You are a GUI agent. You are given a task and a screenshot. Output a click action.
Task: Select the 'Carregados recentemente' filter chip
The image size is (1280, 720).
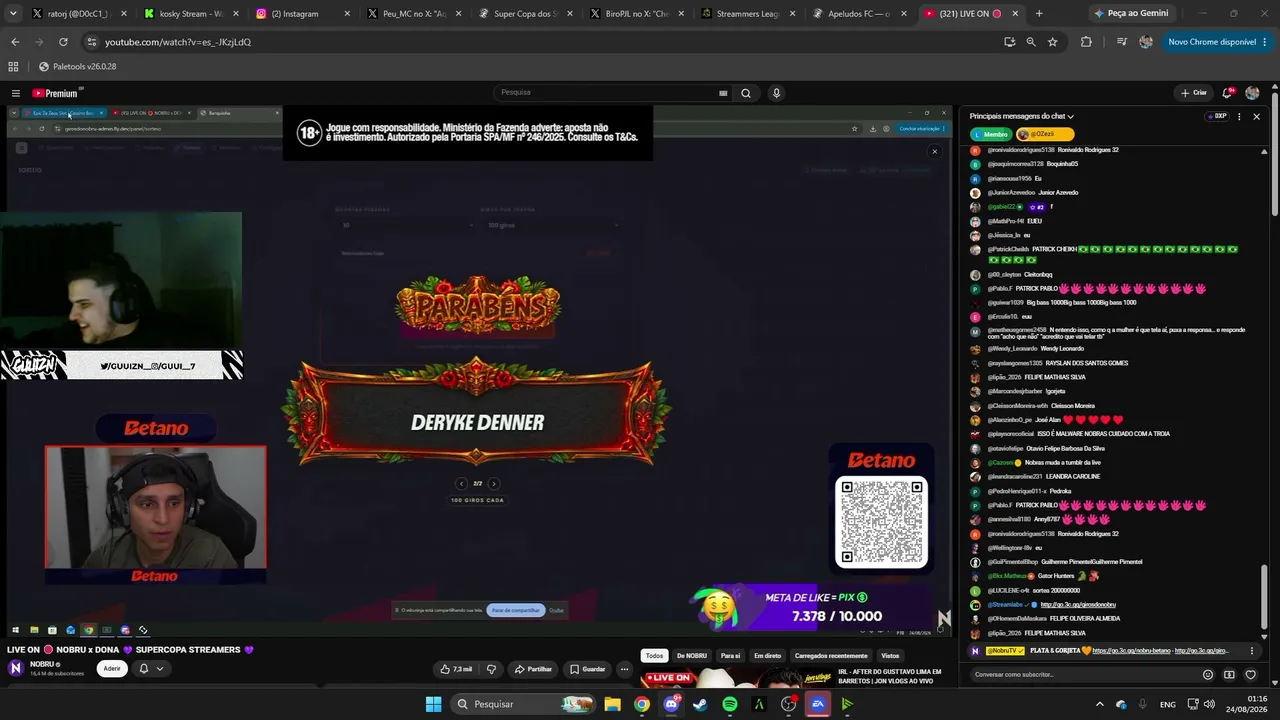coord(831,656)
